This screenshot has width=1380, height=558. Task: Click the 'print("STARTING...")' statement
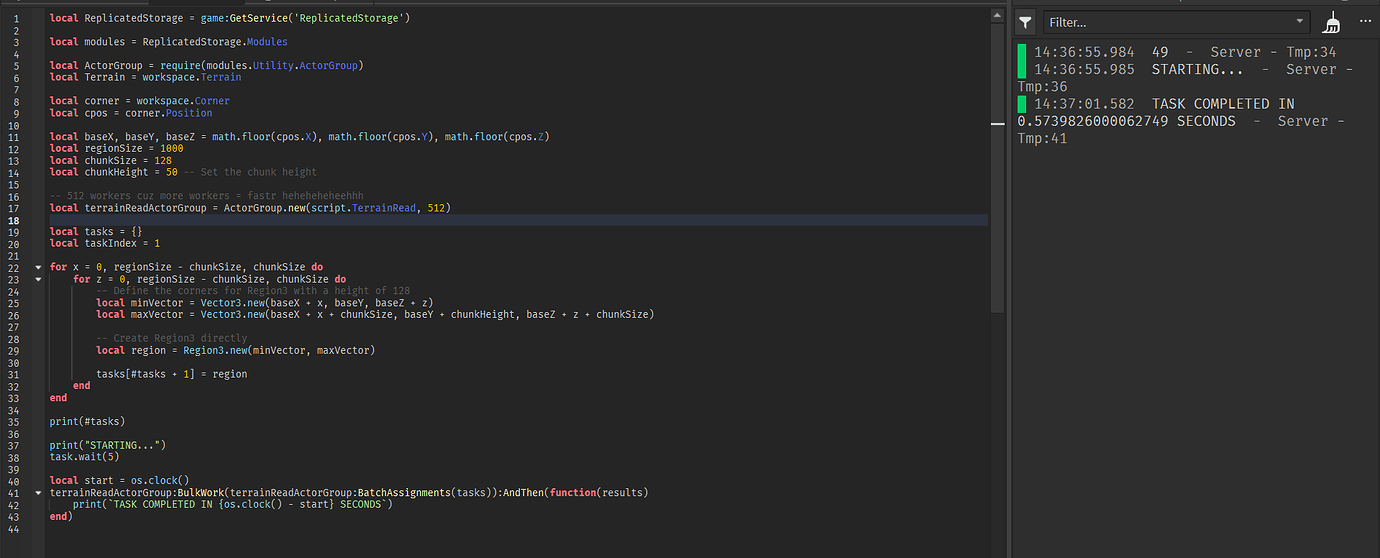point(108,445)
